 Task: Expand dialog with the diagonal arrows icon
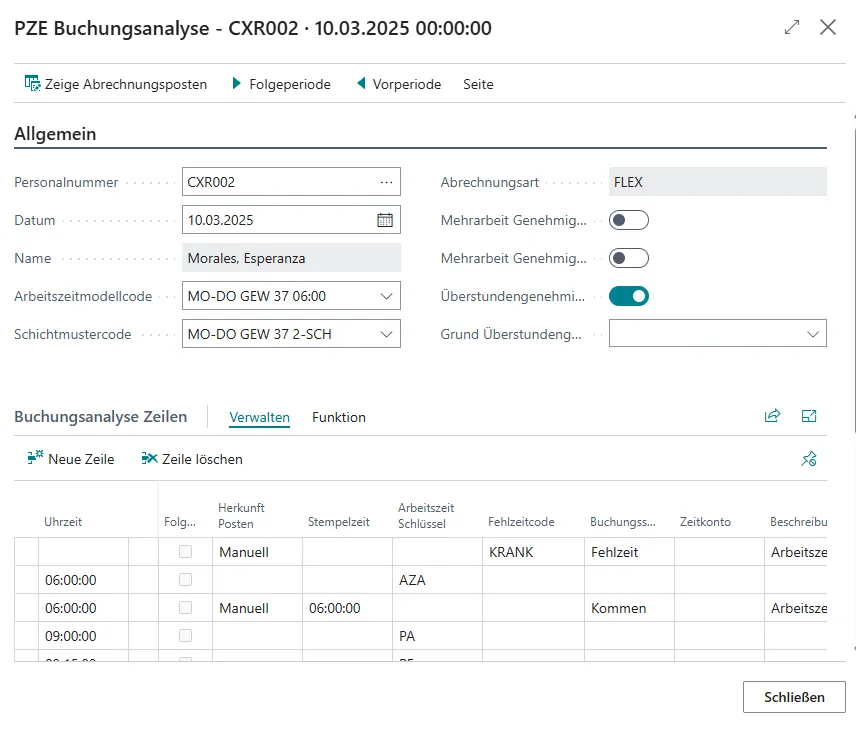coord(792,28)
